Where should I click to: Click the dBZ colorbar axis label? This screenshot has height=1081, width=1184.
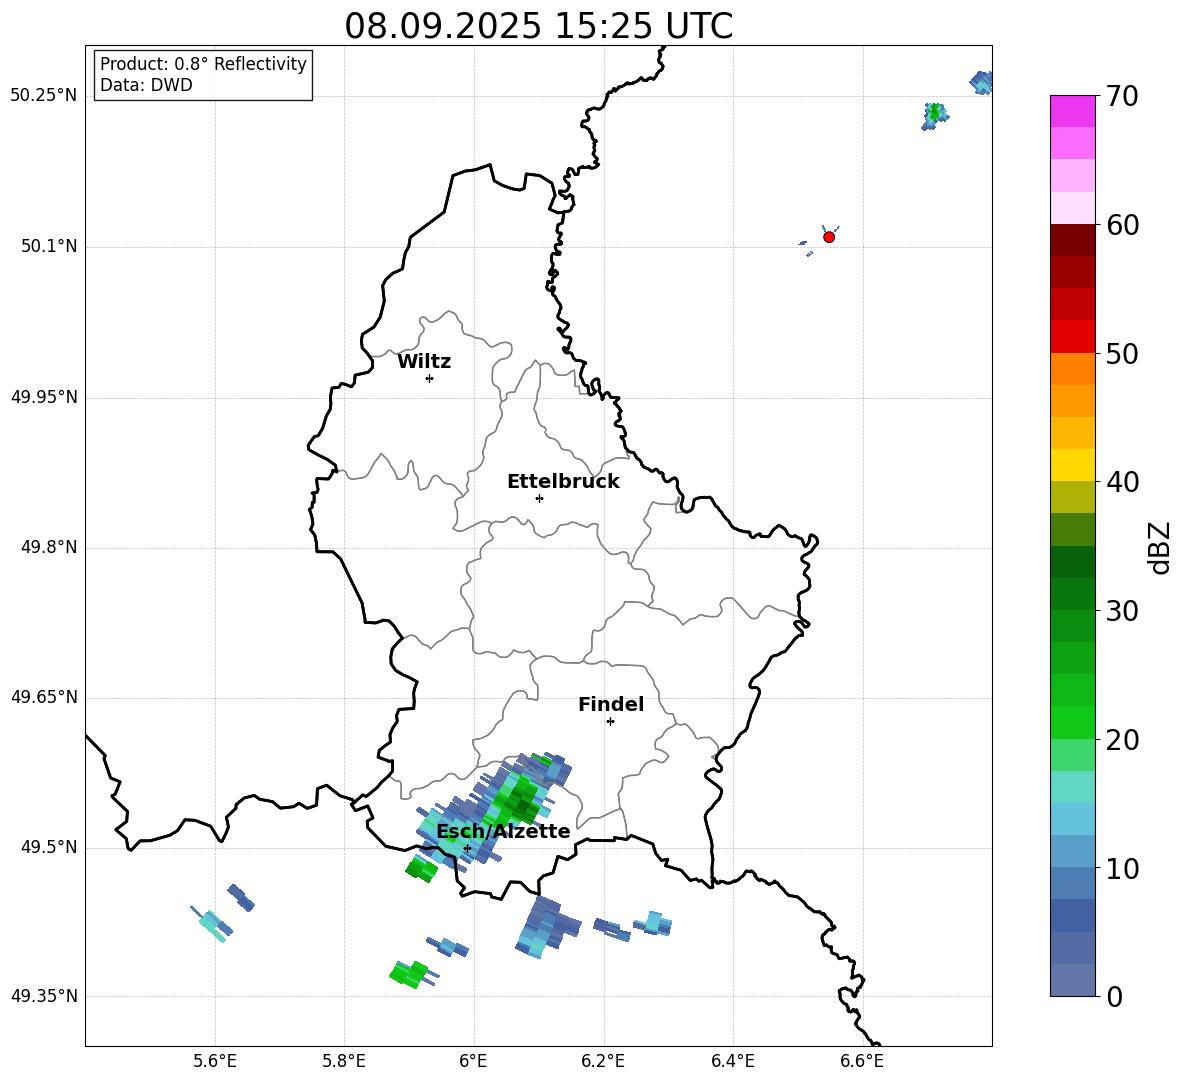click(1160, 547)
